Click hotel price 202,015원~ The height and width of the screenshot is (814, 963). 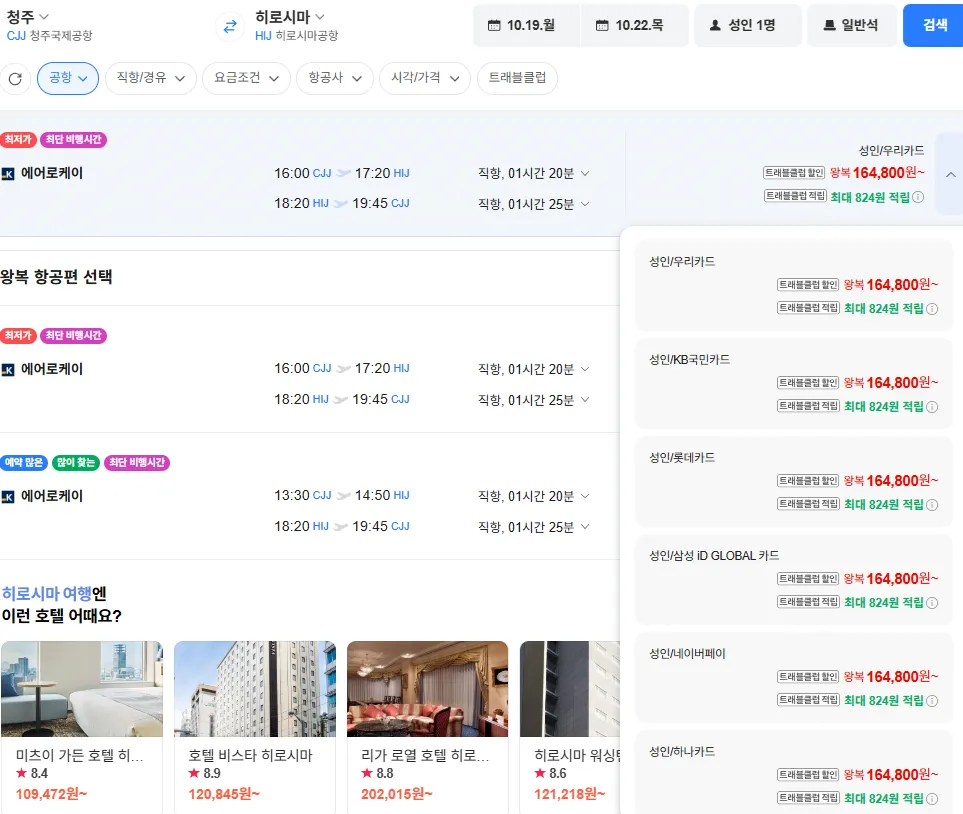[397, 794]
